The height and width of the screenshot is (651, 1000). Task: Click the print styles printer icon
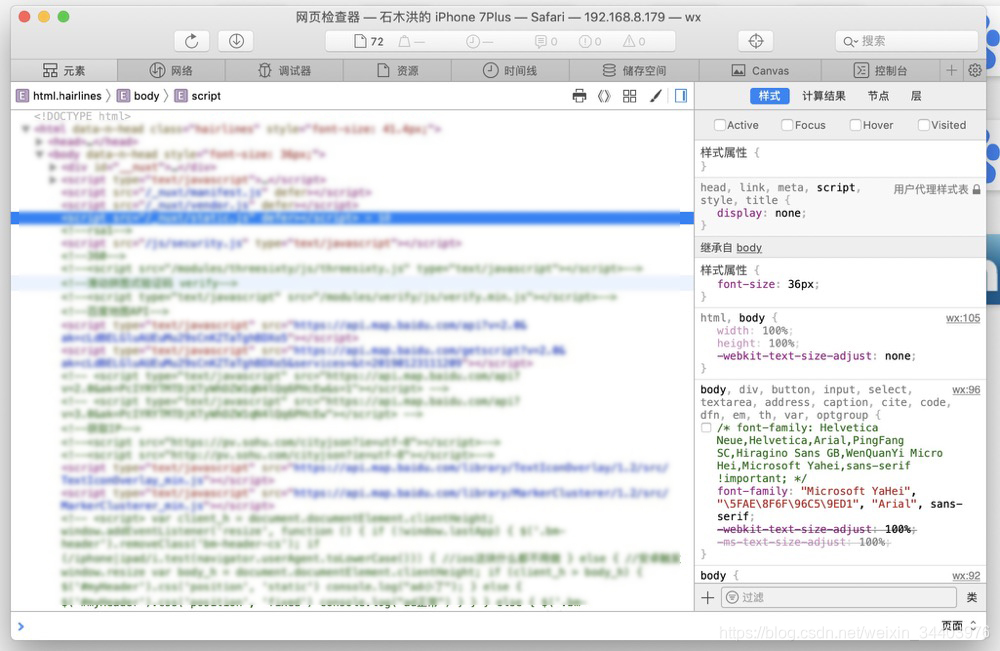point(579,96)
